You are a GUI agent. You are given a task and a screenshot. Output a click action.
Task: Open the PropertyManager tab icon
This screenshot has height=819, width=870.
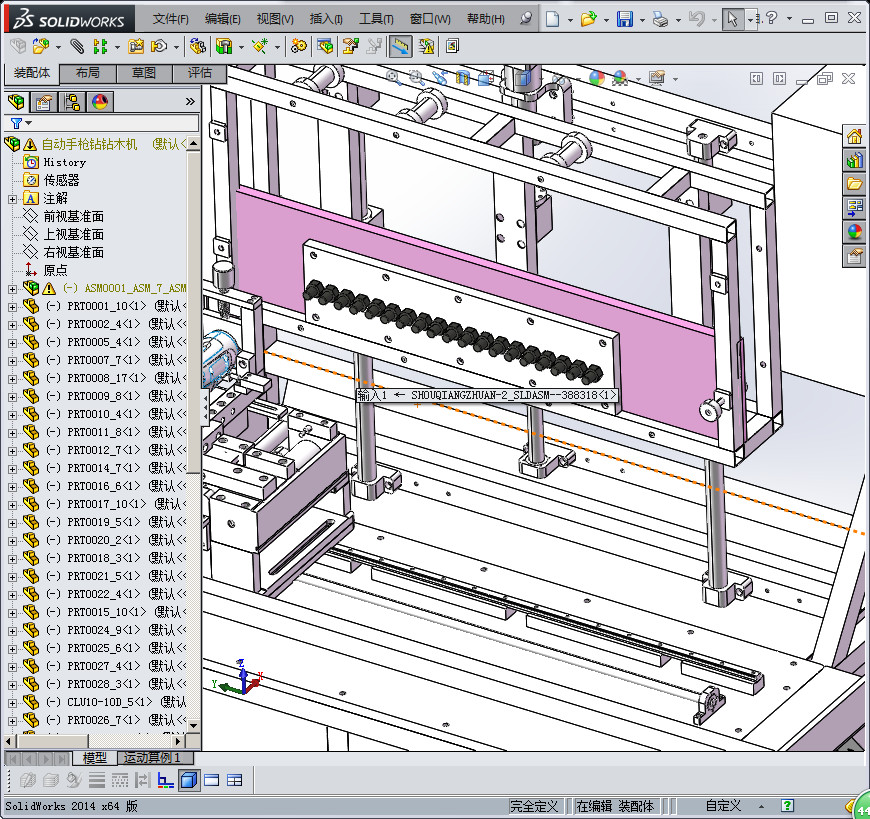coord(44,101)
